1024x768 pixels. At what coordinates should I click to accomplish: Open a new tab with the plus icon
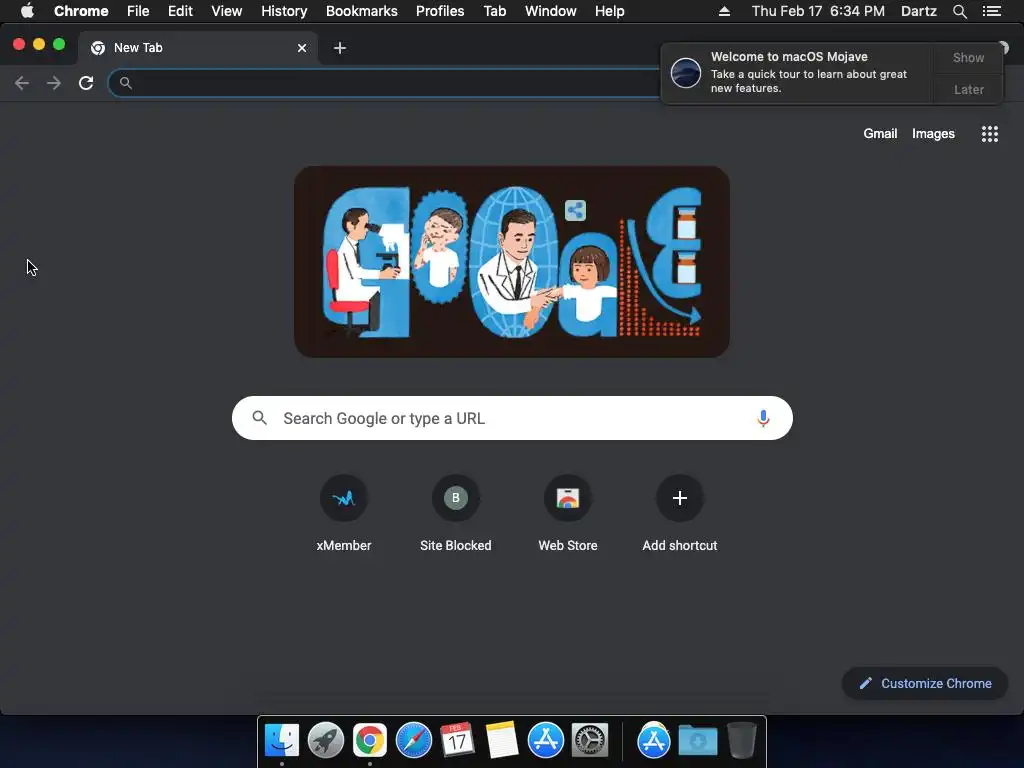(x=340, y=48)
